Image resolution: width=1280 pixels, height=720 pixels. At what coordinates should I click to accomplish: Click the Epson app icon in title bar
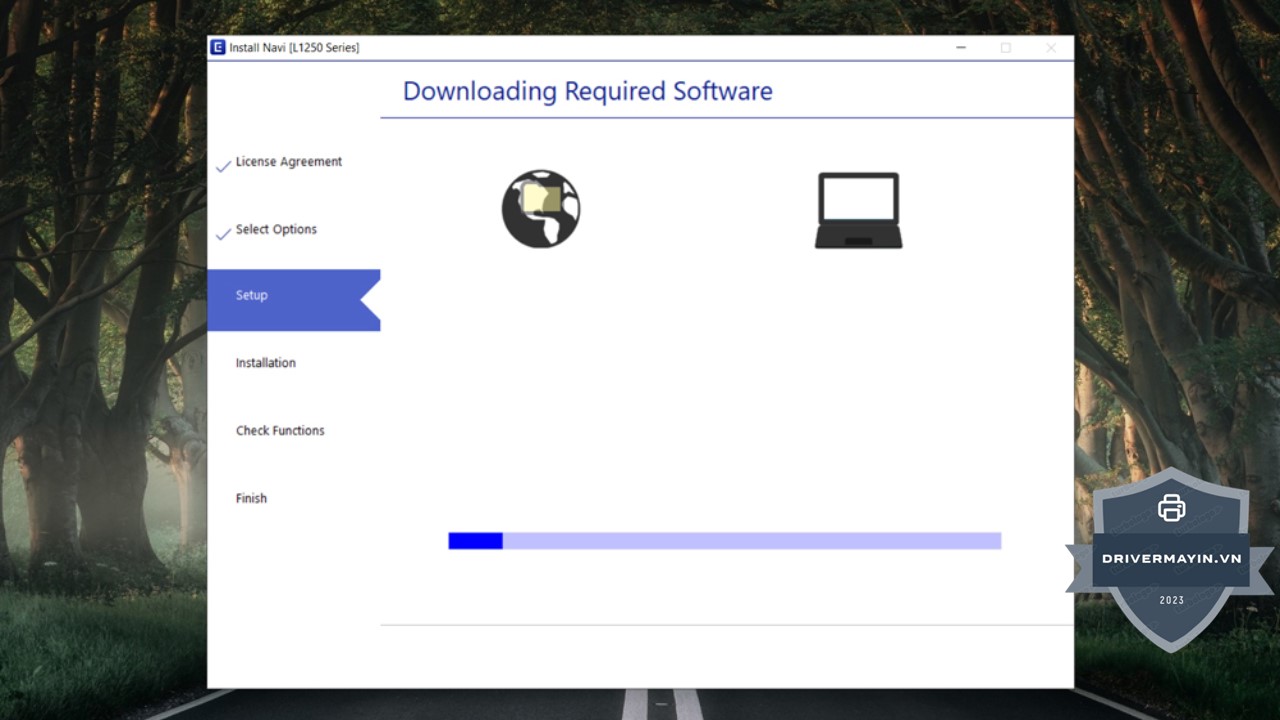point(218,47)
